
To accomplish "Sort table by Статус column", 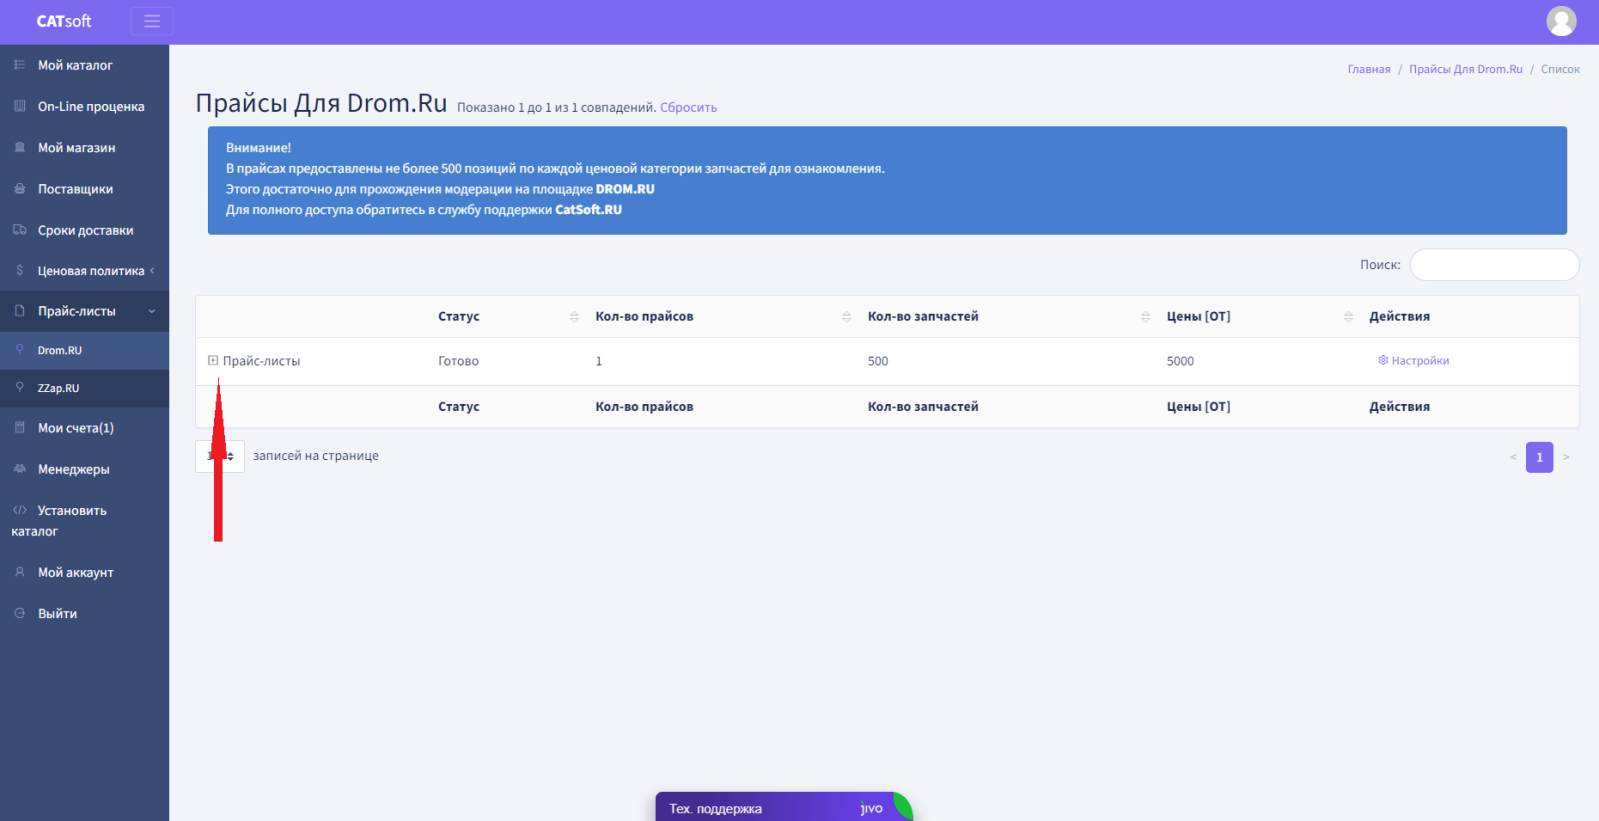I will [574, 316].
